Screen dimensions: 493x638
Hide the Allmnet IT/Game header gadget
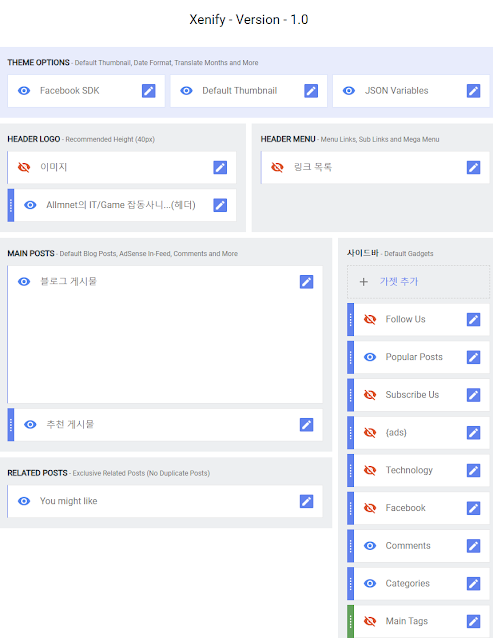(30, 205)
